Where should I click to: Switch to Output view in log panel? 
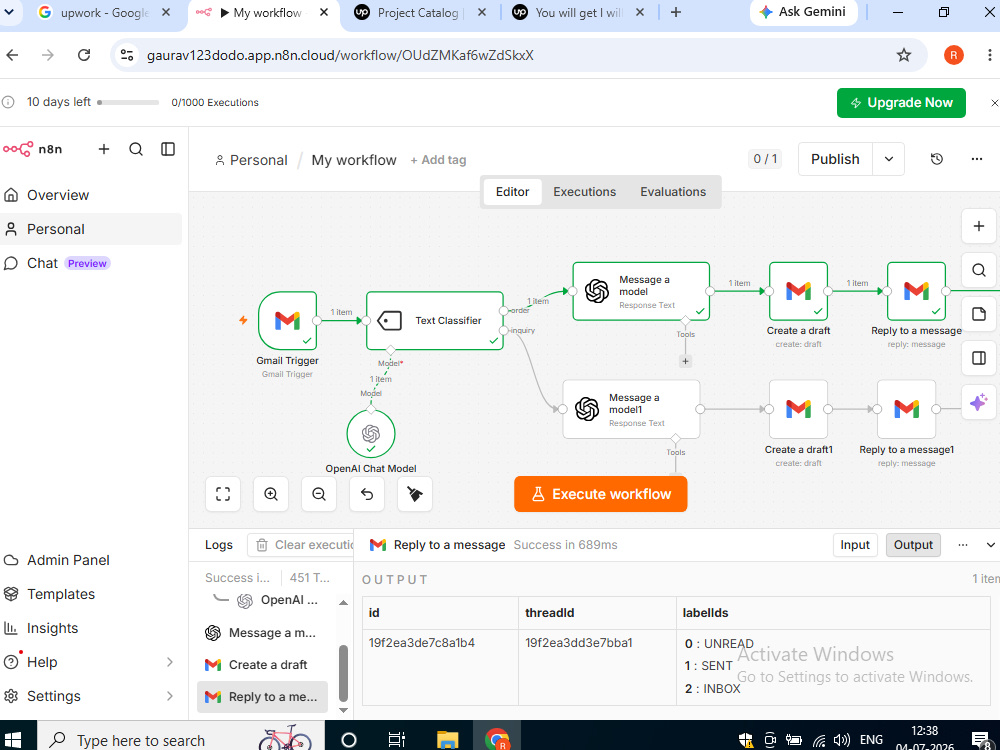pos(913,545)
